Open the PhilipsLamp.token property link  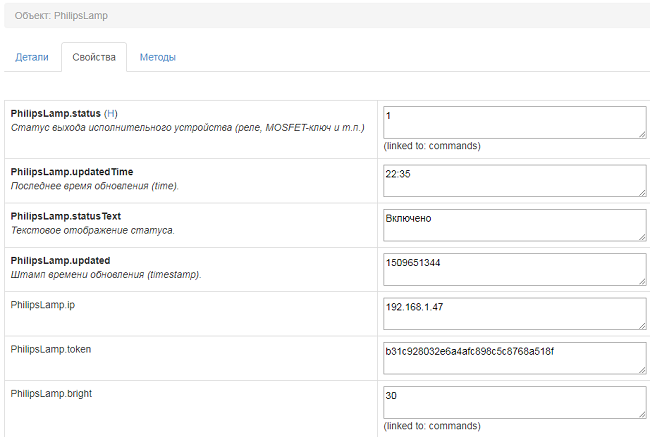pos(51,348)
